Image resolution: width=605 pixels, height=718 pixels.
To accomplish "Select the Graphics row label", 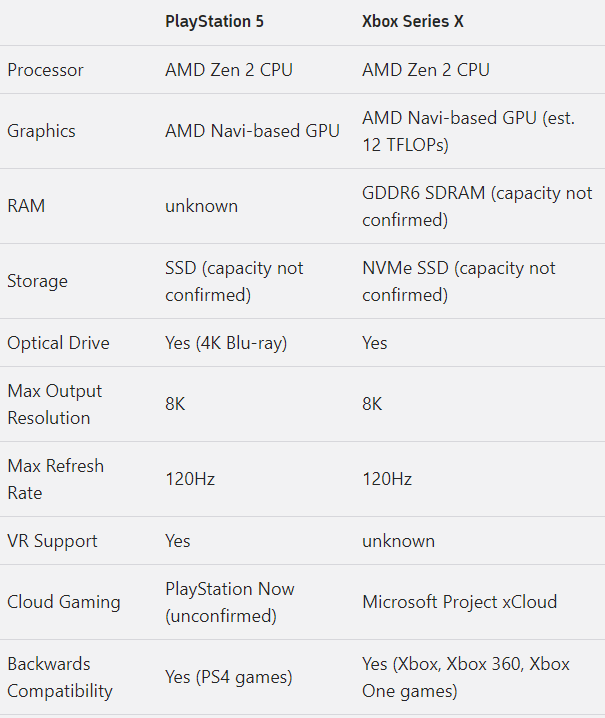I will tap(41, 131).
